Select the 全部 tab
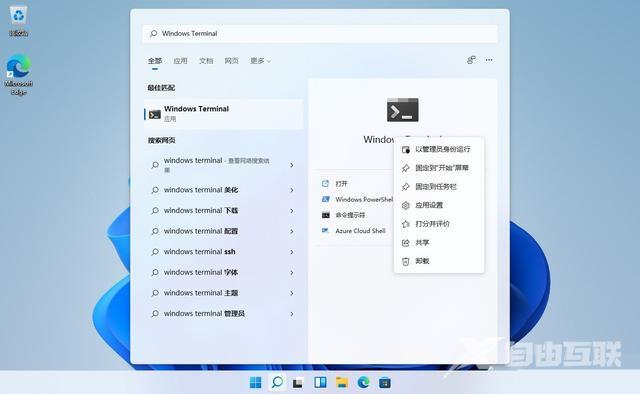This screenshot has height=394, width=640. 155,61
